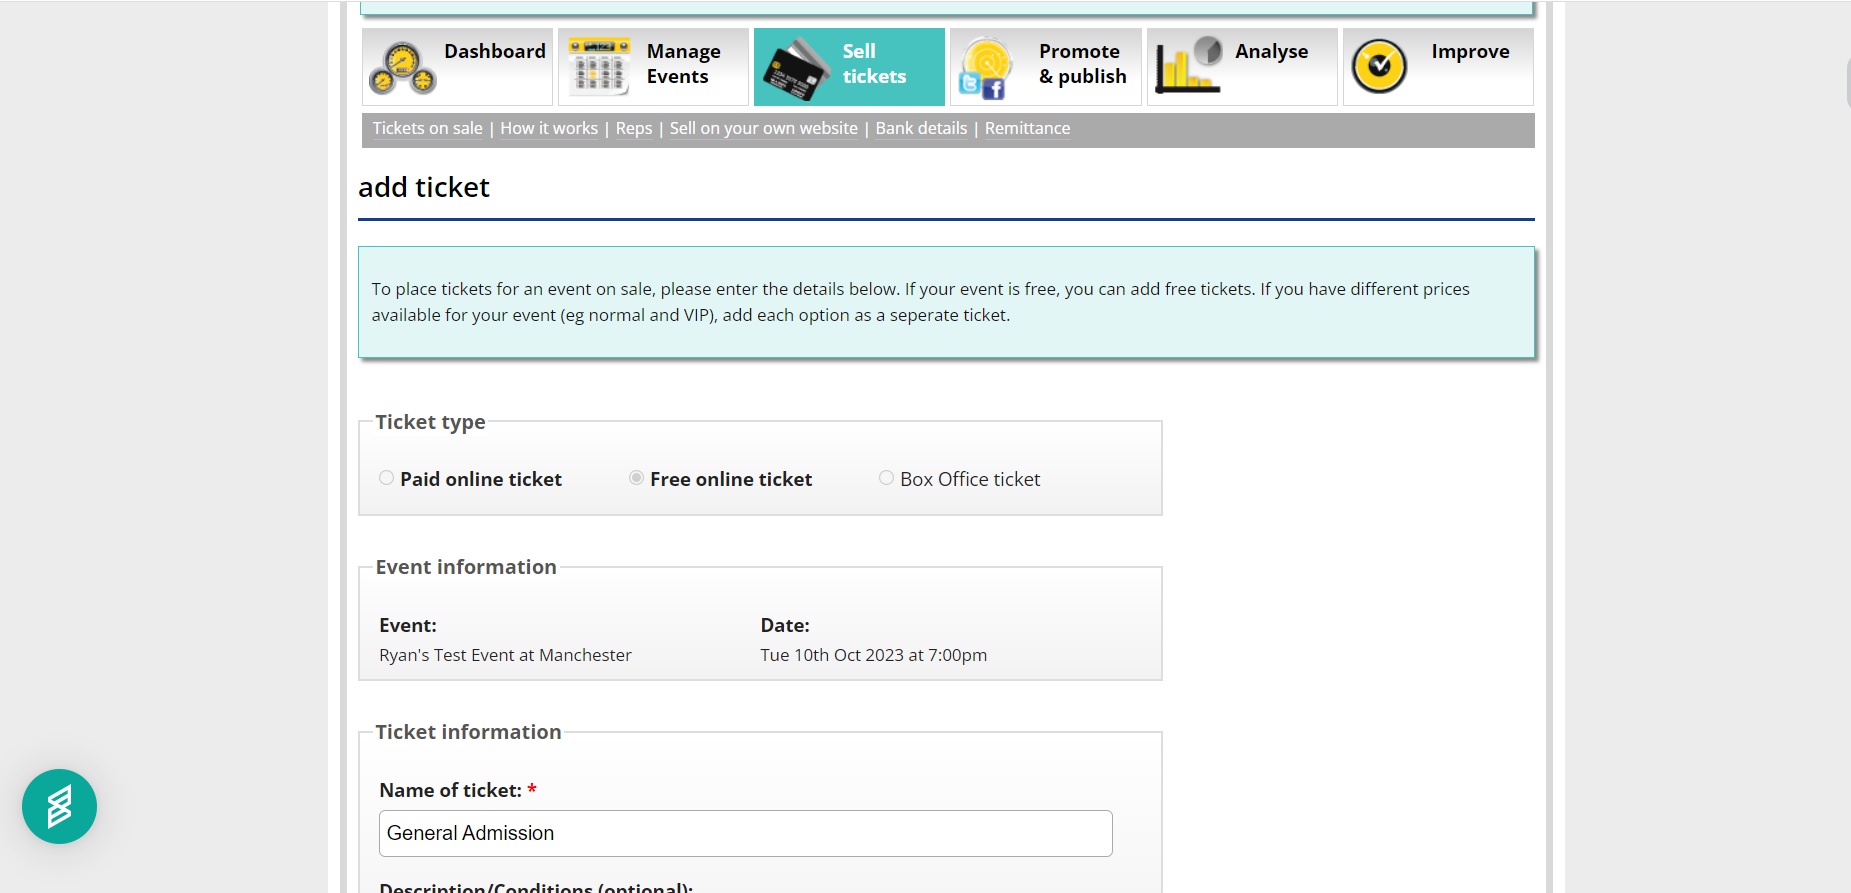Select the Box Office ticket option
The width and height of the screenshot is (1851, 893).
(x=886, y=478)
